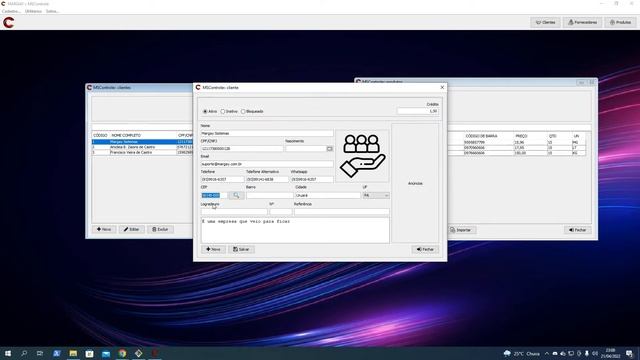Open the Sobre menu
The width and height of the screenshot is (640, 360).
click(52, 11)
